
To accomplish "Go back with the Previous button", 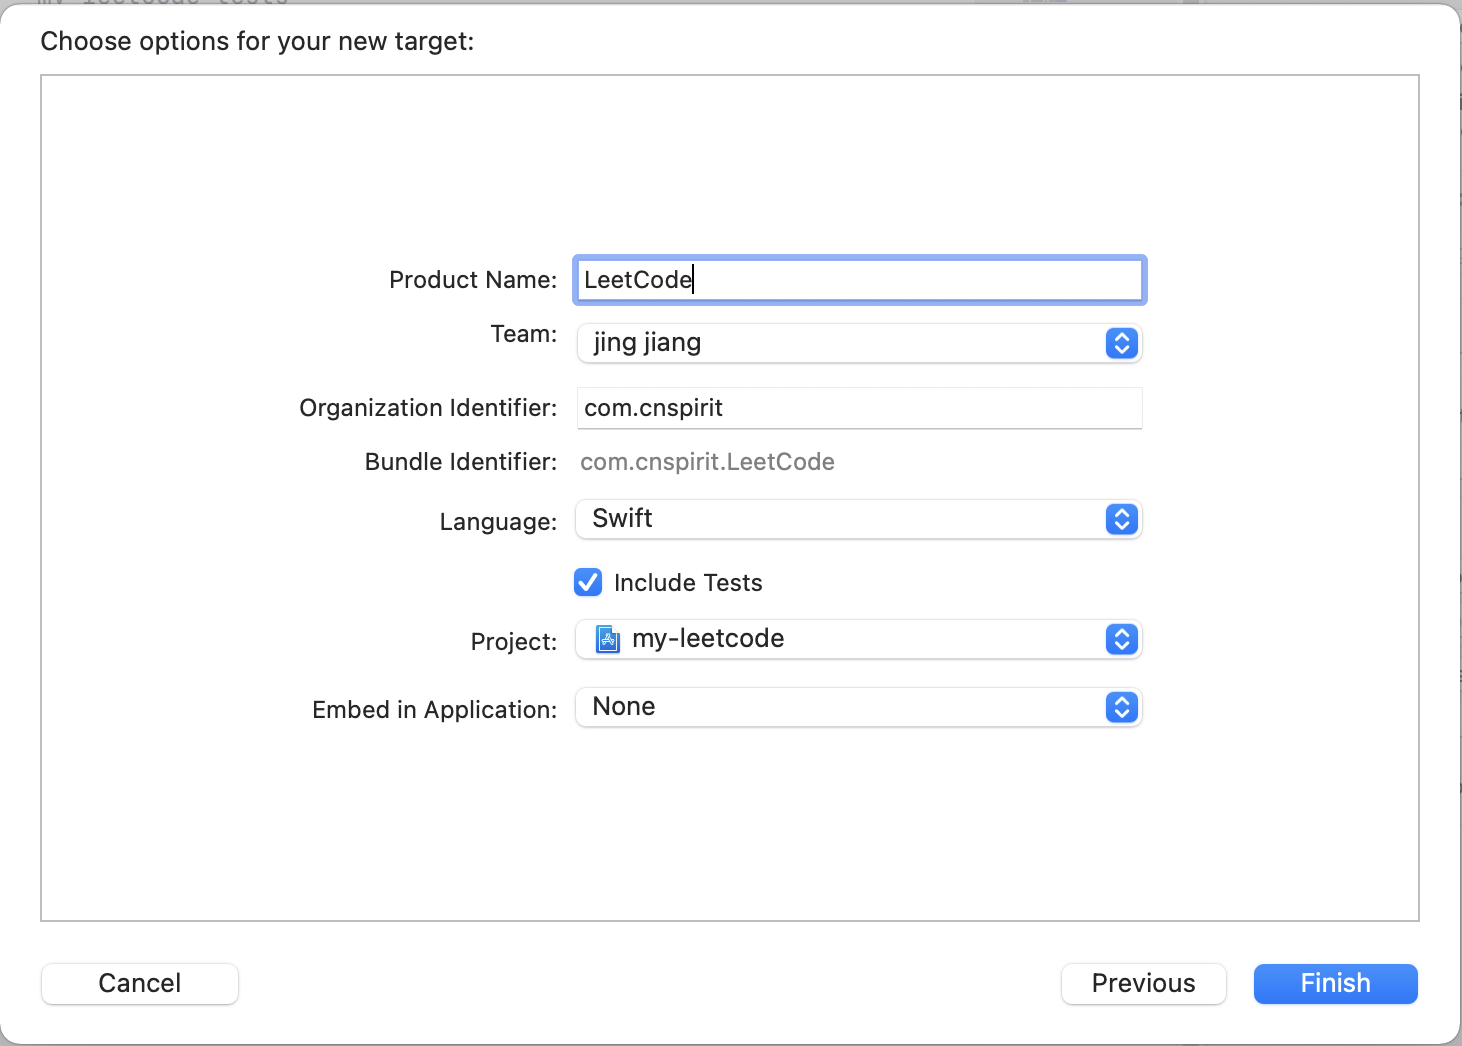I will (x=1143, y=983).
